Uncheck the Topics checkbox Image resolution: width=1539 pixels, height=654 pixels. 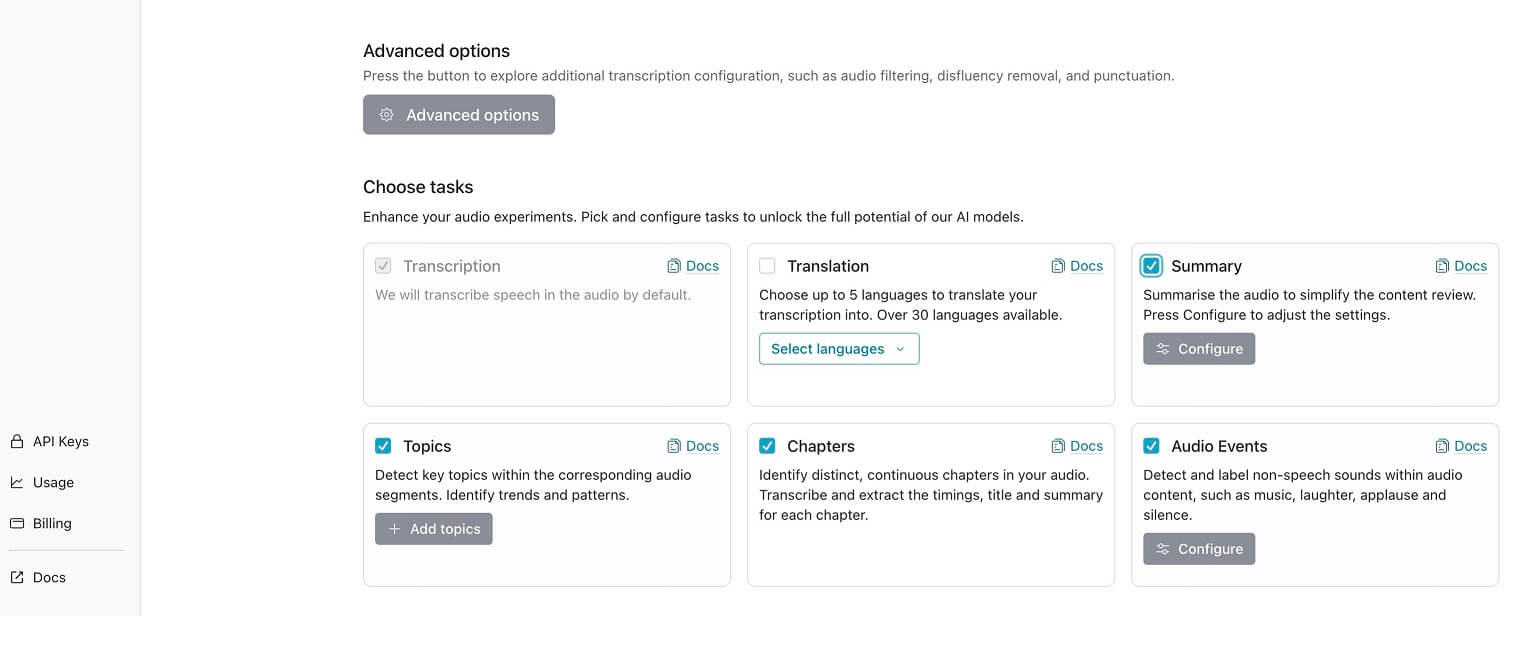tap(383, 445)
